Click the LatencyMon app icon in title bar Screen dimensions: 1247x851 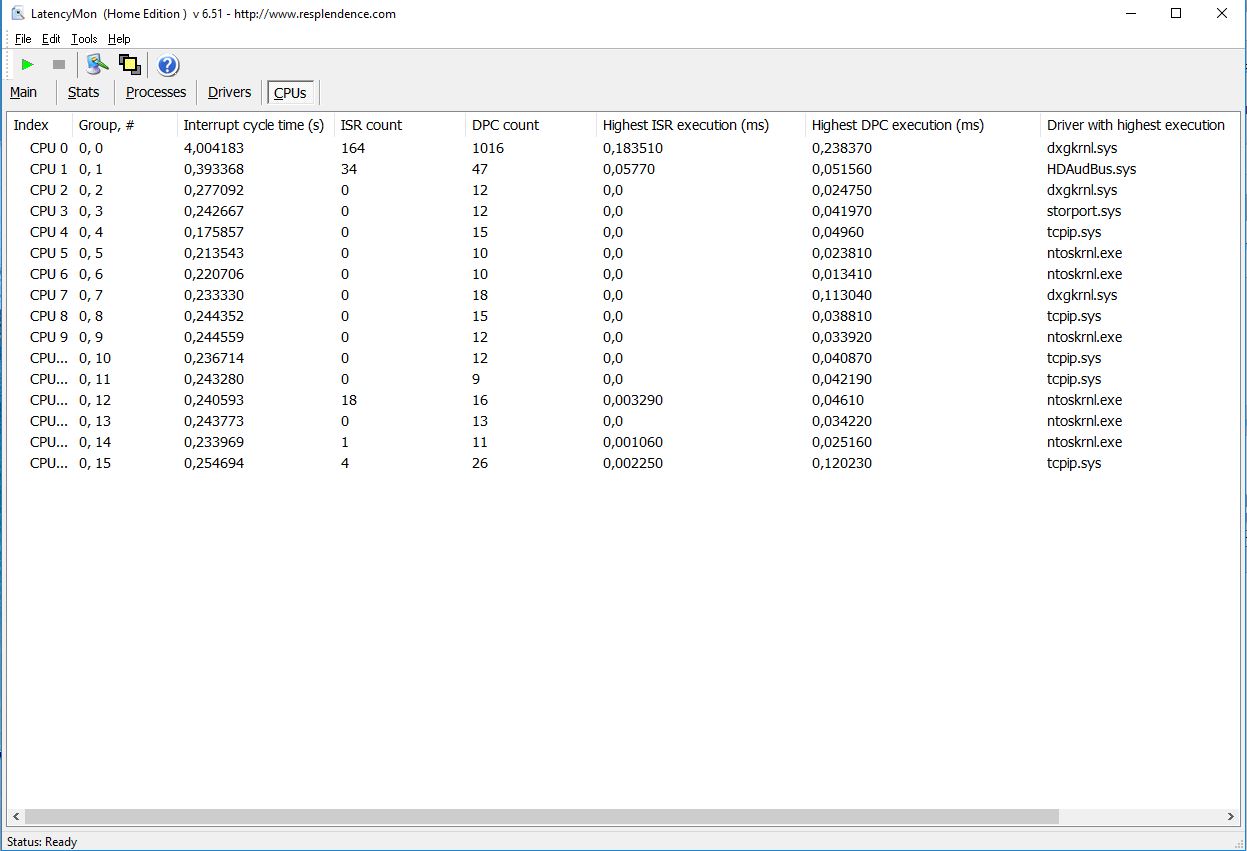pyautogui.click(x=17, y=14)
